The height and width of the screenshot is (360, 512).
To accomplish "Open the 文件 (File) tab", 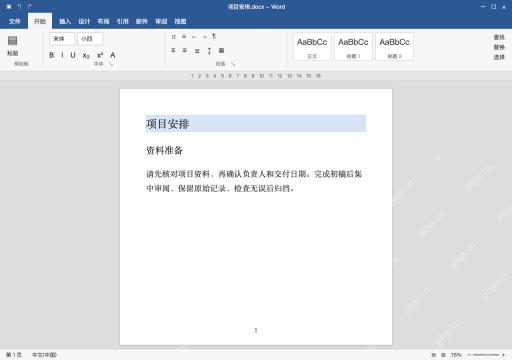I will (14, 21).
